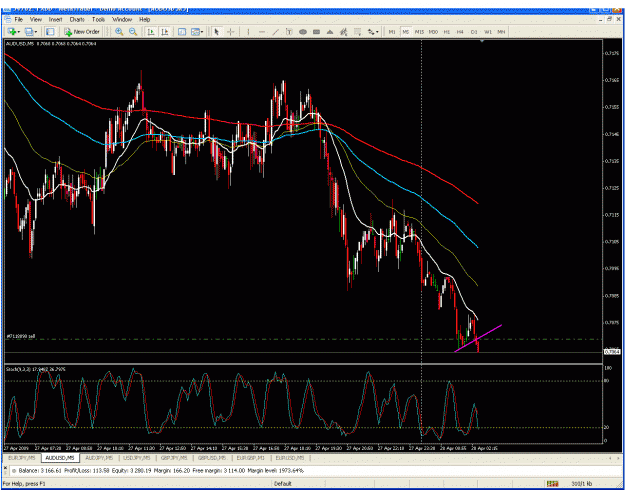Switch to GBPUSD,M5 chart tab

(212, 457)
